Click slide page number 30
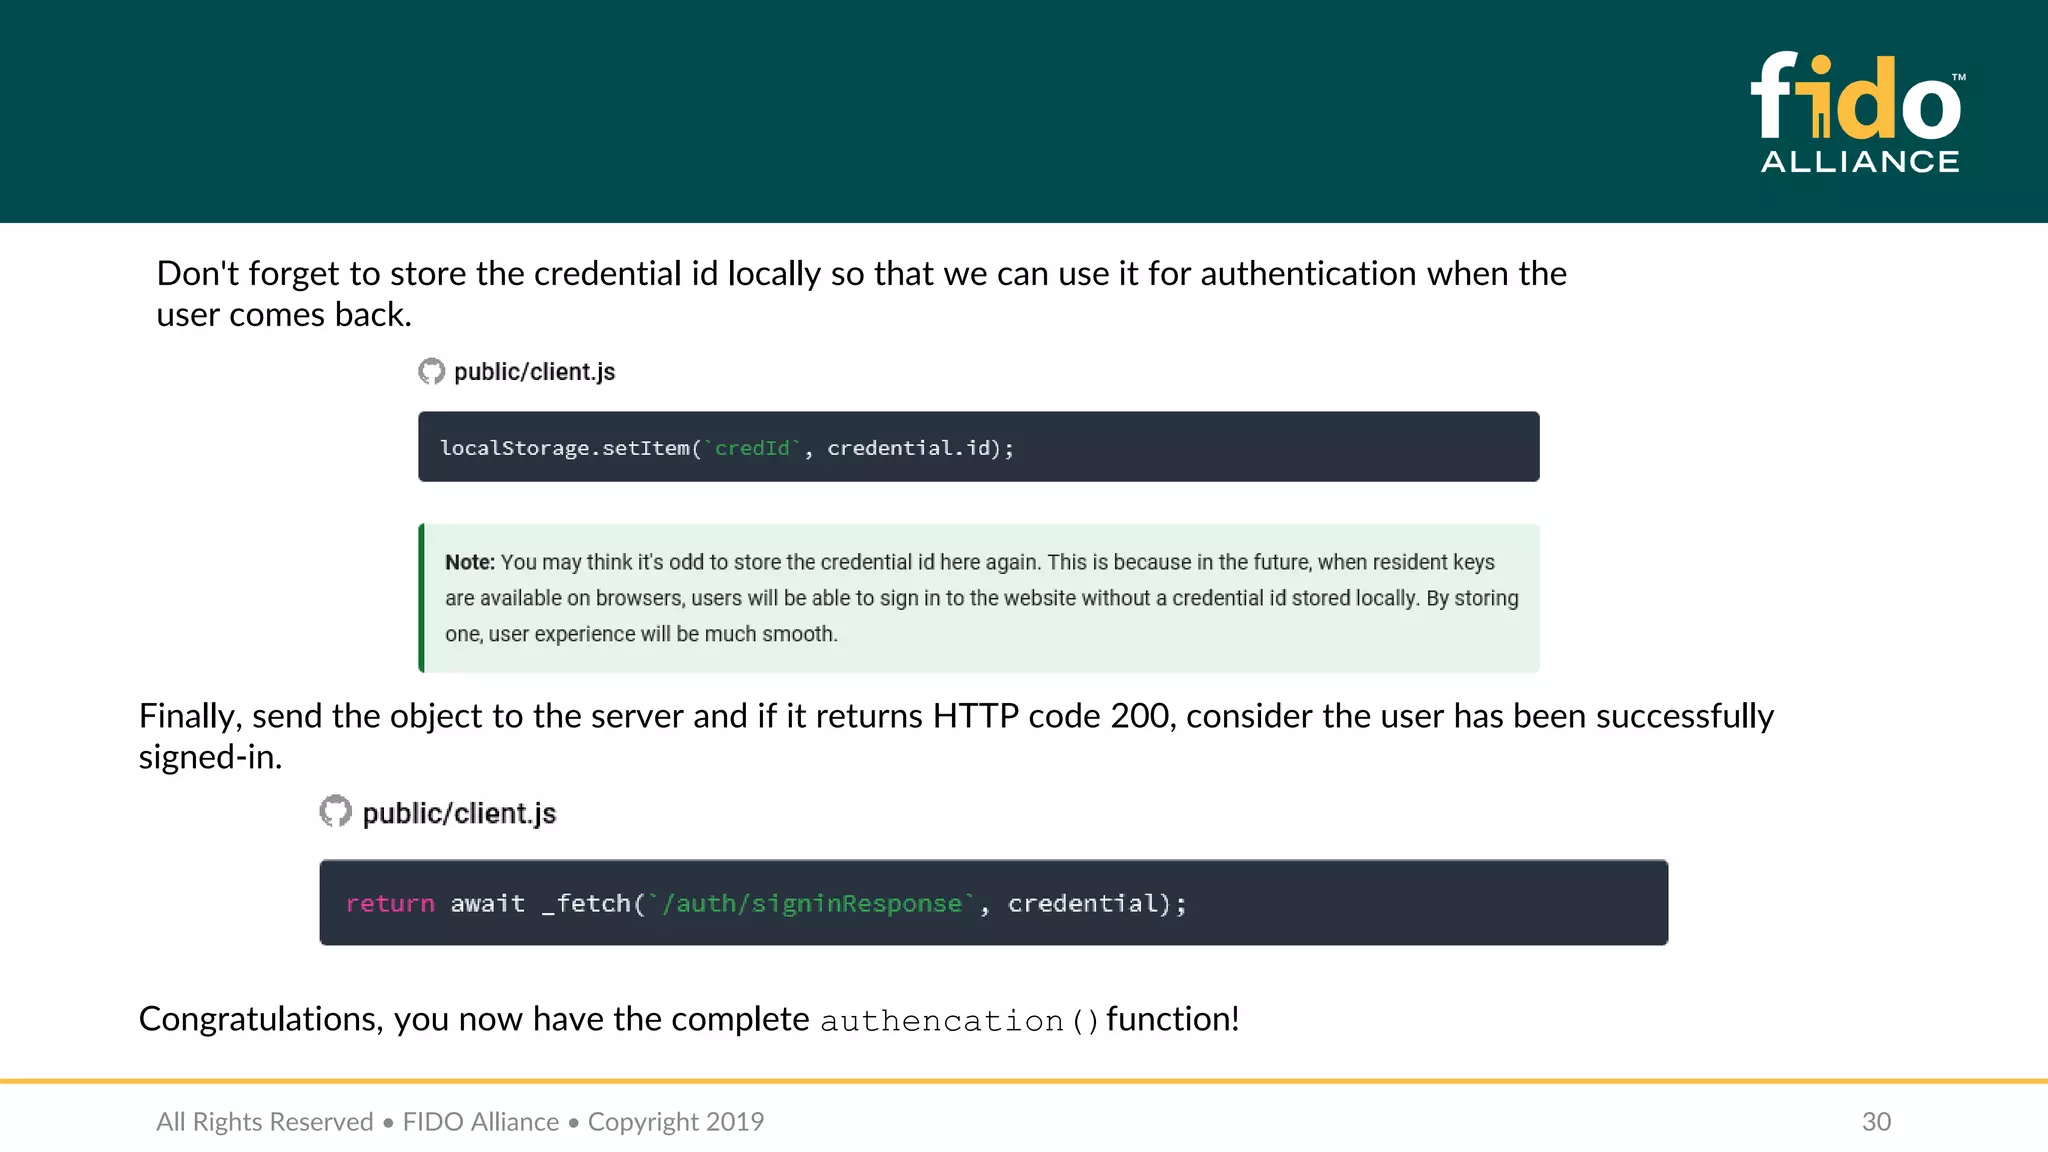The width and height of the screenshot is (2048, 1152). [x=1876, y=1122]
